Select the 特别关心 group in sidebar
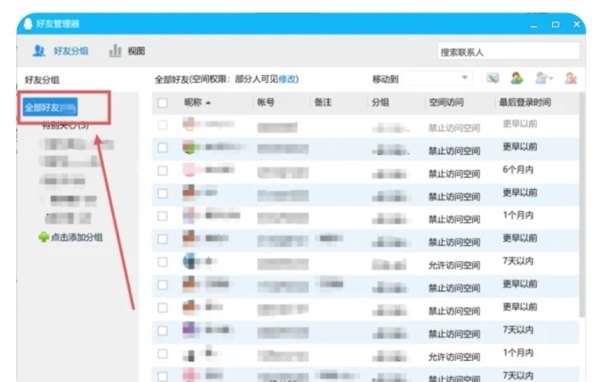612x382 pixels. click(x=65, y=125)
